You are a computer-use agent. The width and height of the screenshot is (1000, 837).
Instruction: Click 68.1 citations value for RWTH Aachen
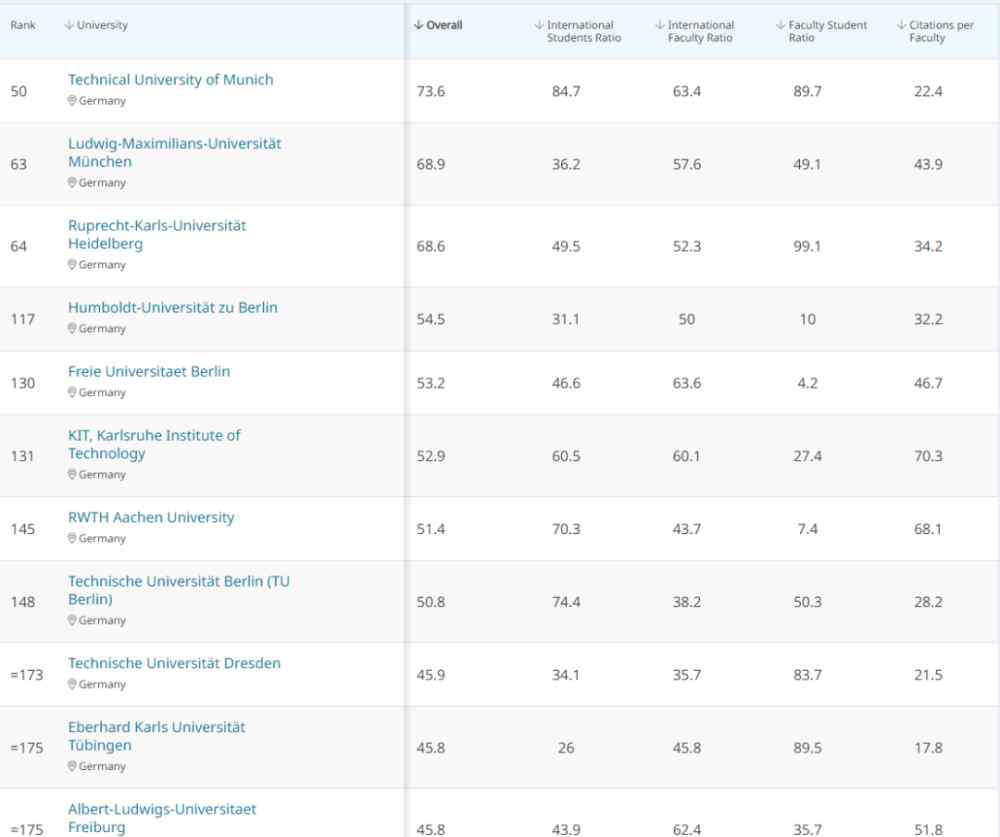(928, 530)
